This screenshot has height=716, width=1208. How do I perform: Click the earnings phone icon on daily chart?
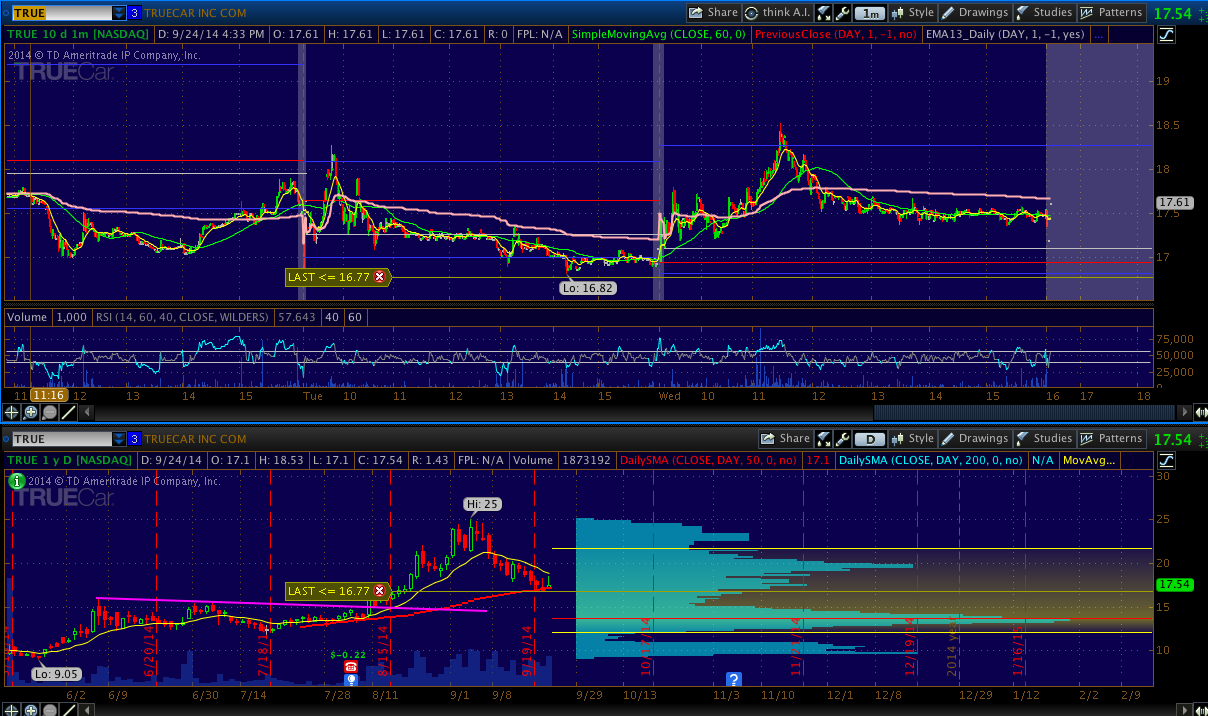click(350, 667)
